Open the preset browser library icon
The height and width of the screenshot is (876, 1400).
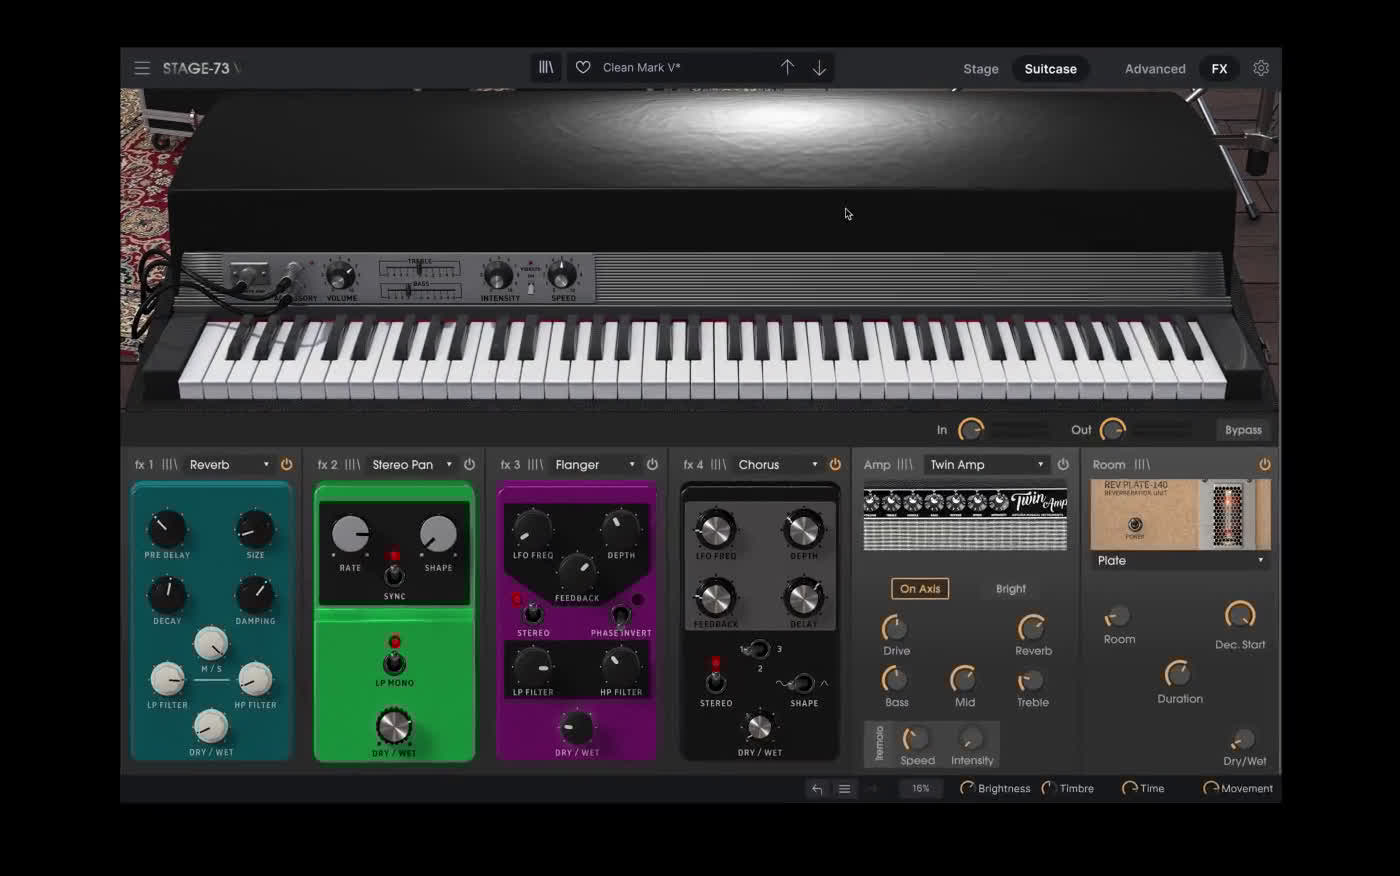tap(546, 67)
